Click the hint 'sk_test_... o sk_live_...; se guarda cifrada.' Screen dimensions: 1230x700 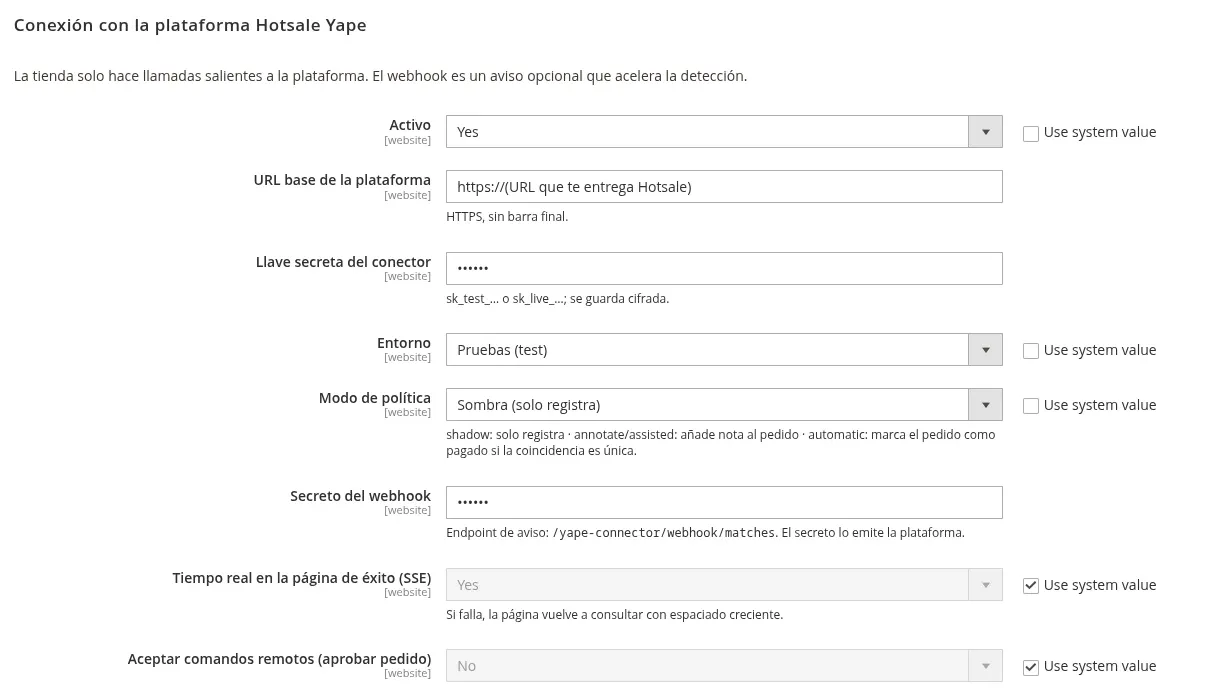coord(557,299)
